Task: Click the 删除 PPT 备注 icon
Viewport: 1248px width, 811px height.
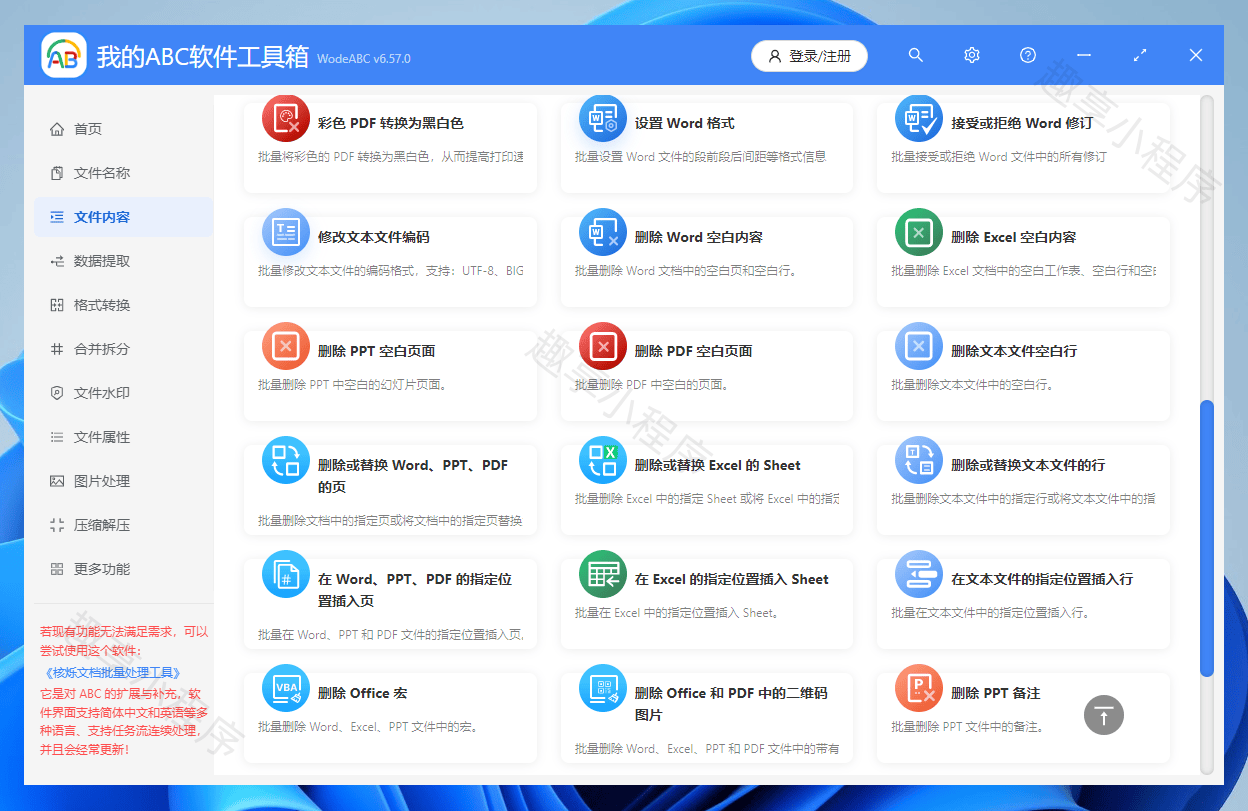Action: pyautogui.click(x=919, y=689)
